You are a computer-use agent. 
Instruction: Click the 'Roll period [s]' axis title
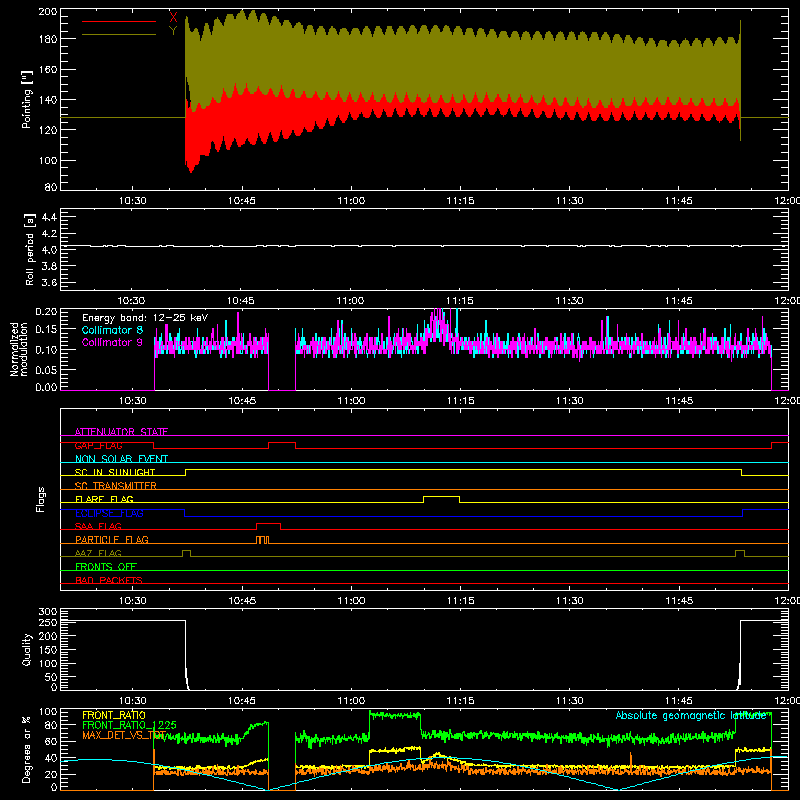30,249
